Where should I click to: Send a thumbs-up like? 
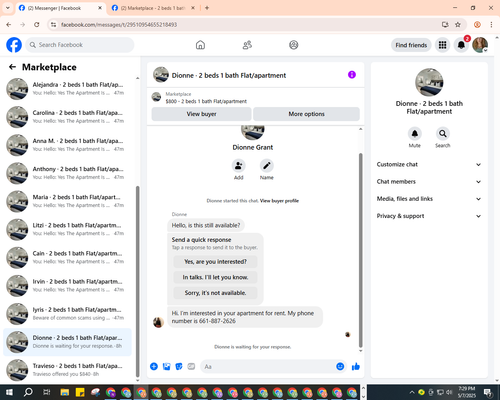click(x=356, y=367)
